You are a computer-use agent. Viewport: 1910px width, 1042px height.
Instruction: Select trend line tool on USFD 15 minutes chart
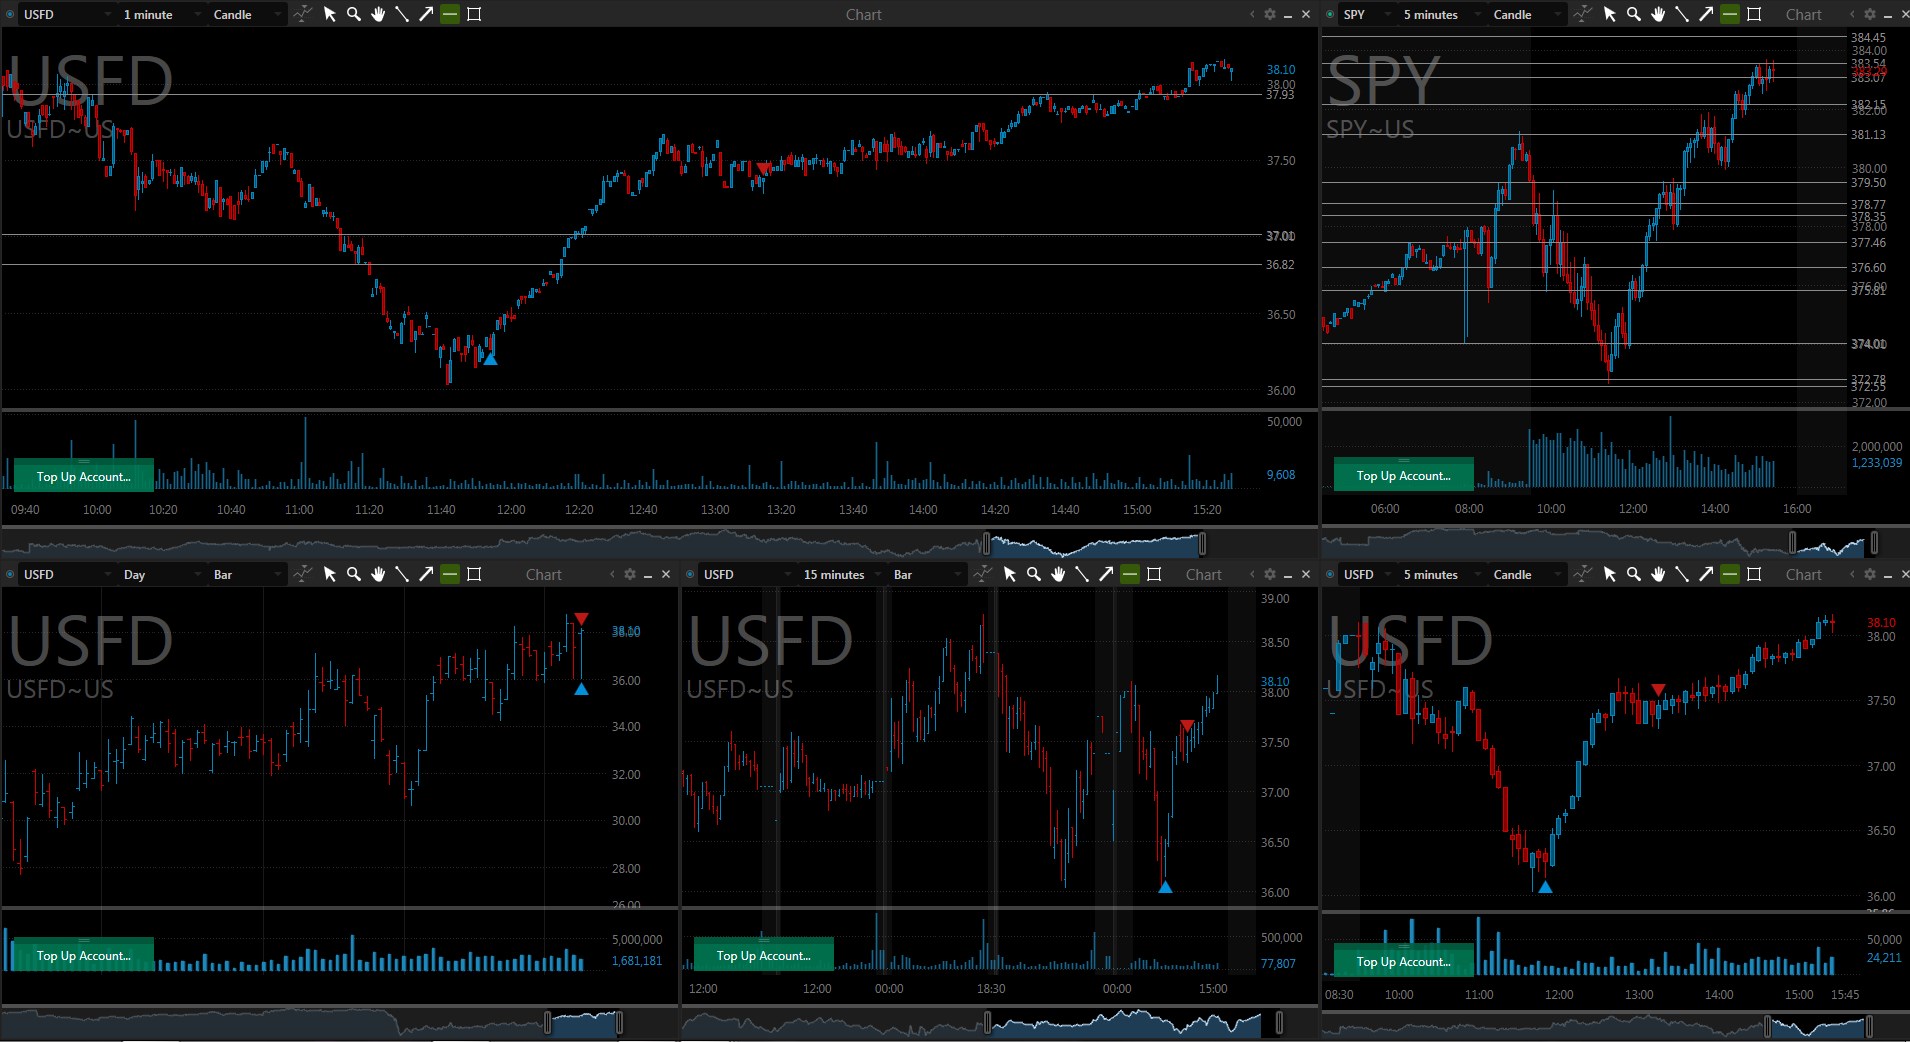tap(1082, 574)
